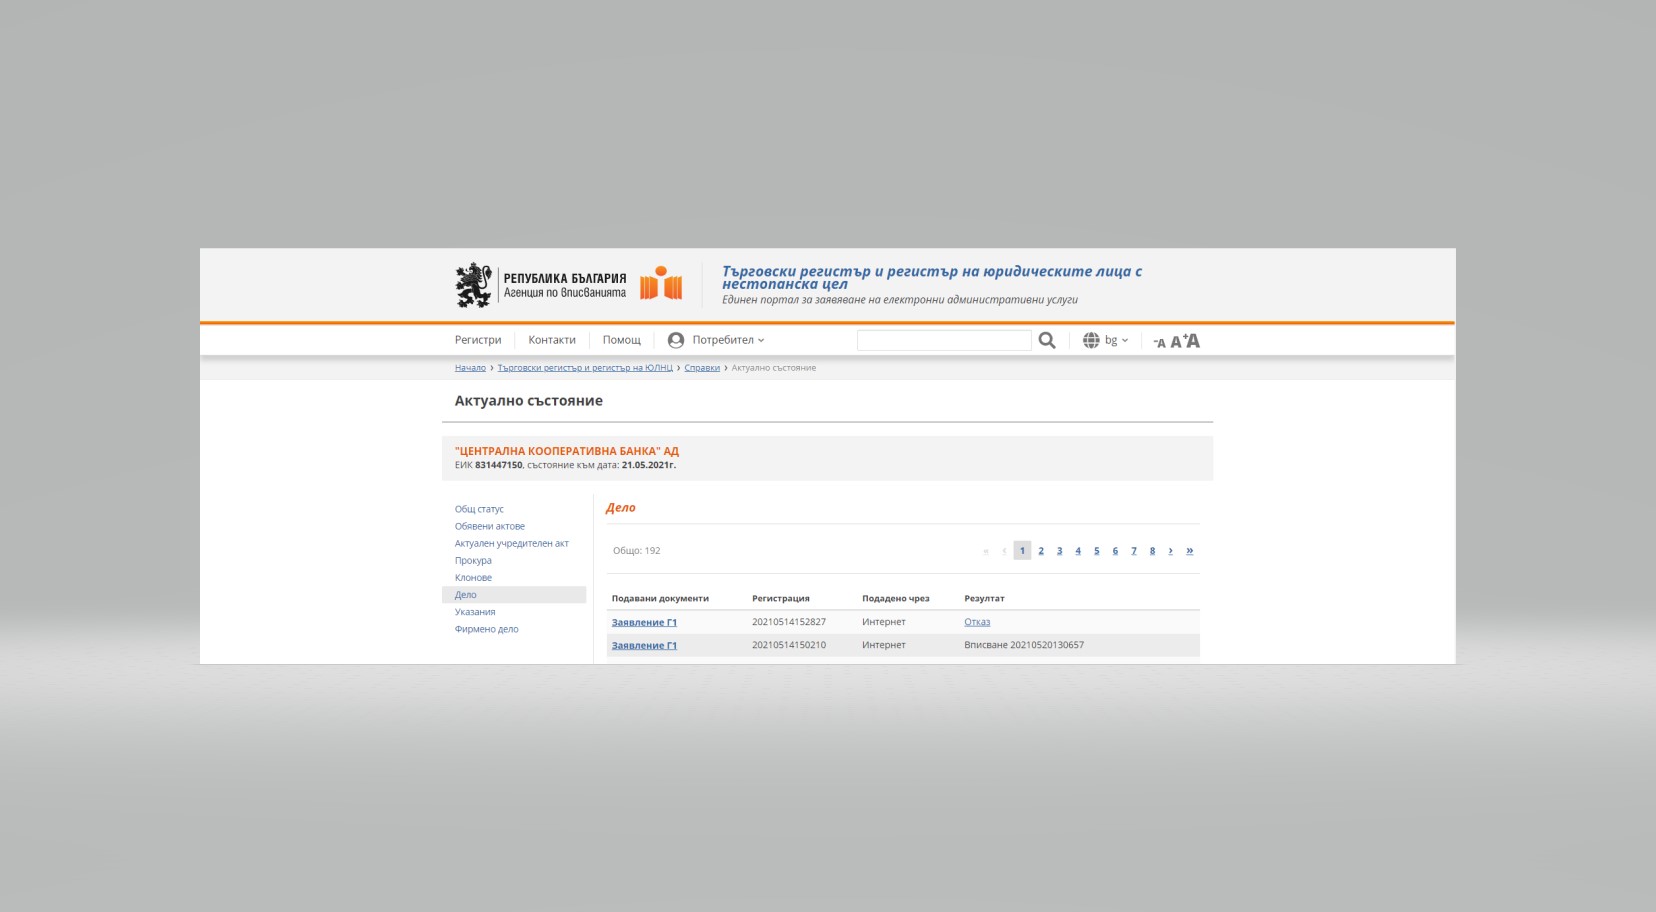This screenshot has width=1656, height=912.
Task: Click the previous page single arrow
Action: click(x=1004, y=551)
